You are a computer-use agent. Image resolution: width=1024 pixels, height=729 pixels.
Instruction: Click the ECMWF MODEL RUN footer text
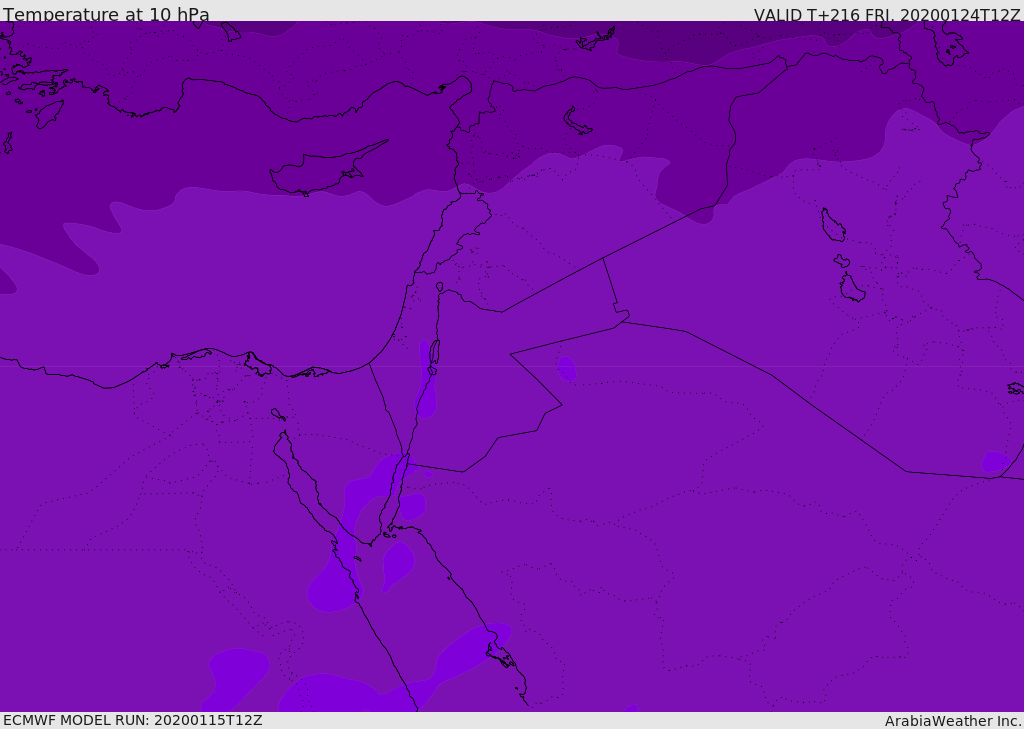tap(133, 720)
